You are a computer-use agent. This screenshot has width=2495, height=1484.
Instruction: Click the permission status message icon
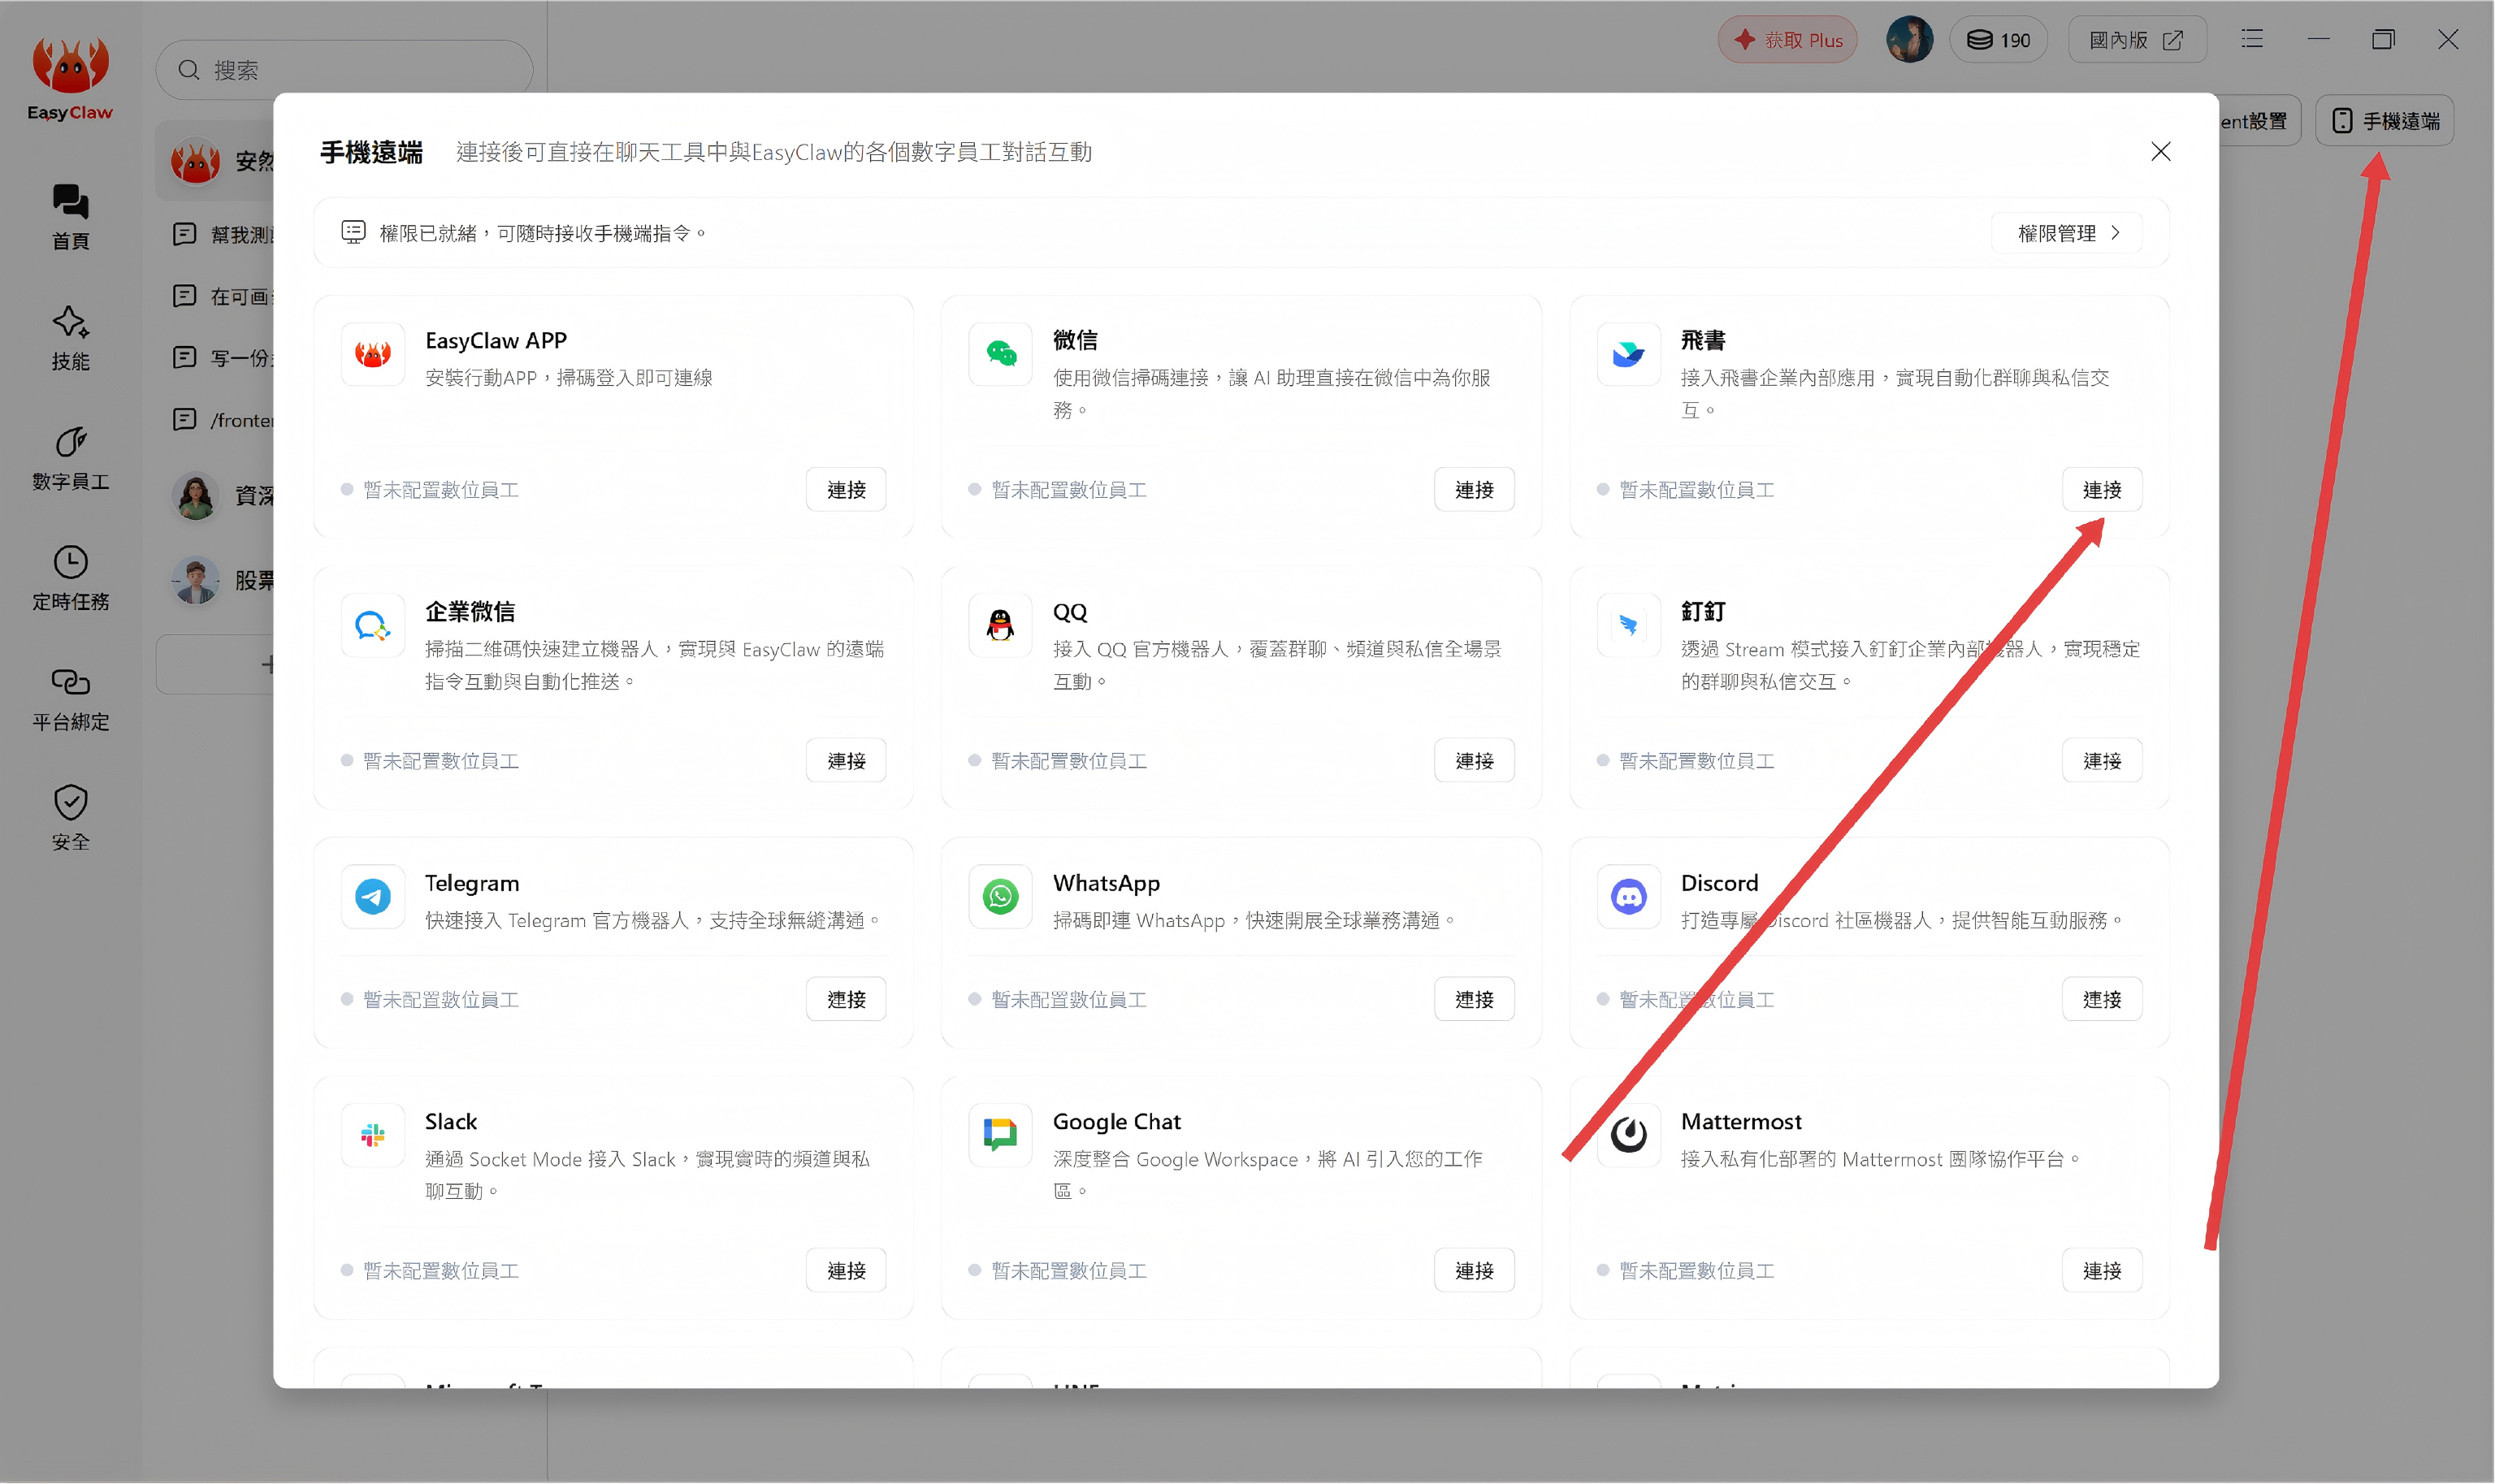point(353,232)
